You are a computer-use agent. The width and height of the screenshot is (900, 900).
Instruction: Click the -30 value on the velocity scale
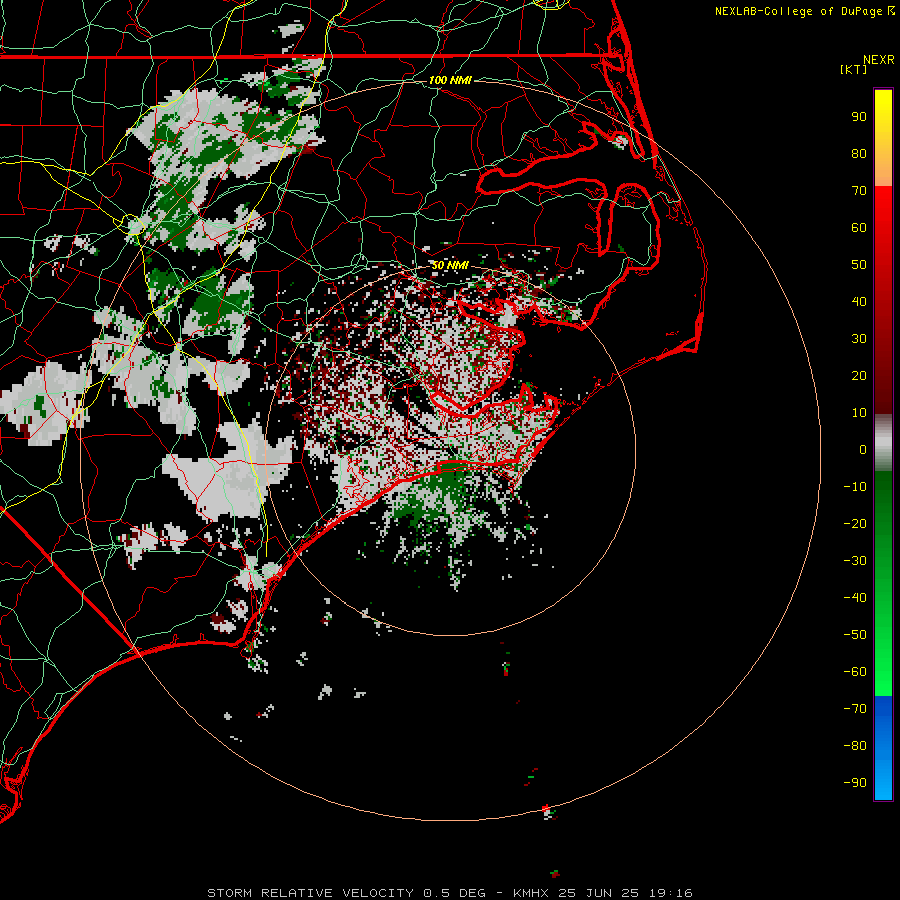point(855,561)
